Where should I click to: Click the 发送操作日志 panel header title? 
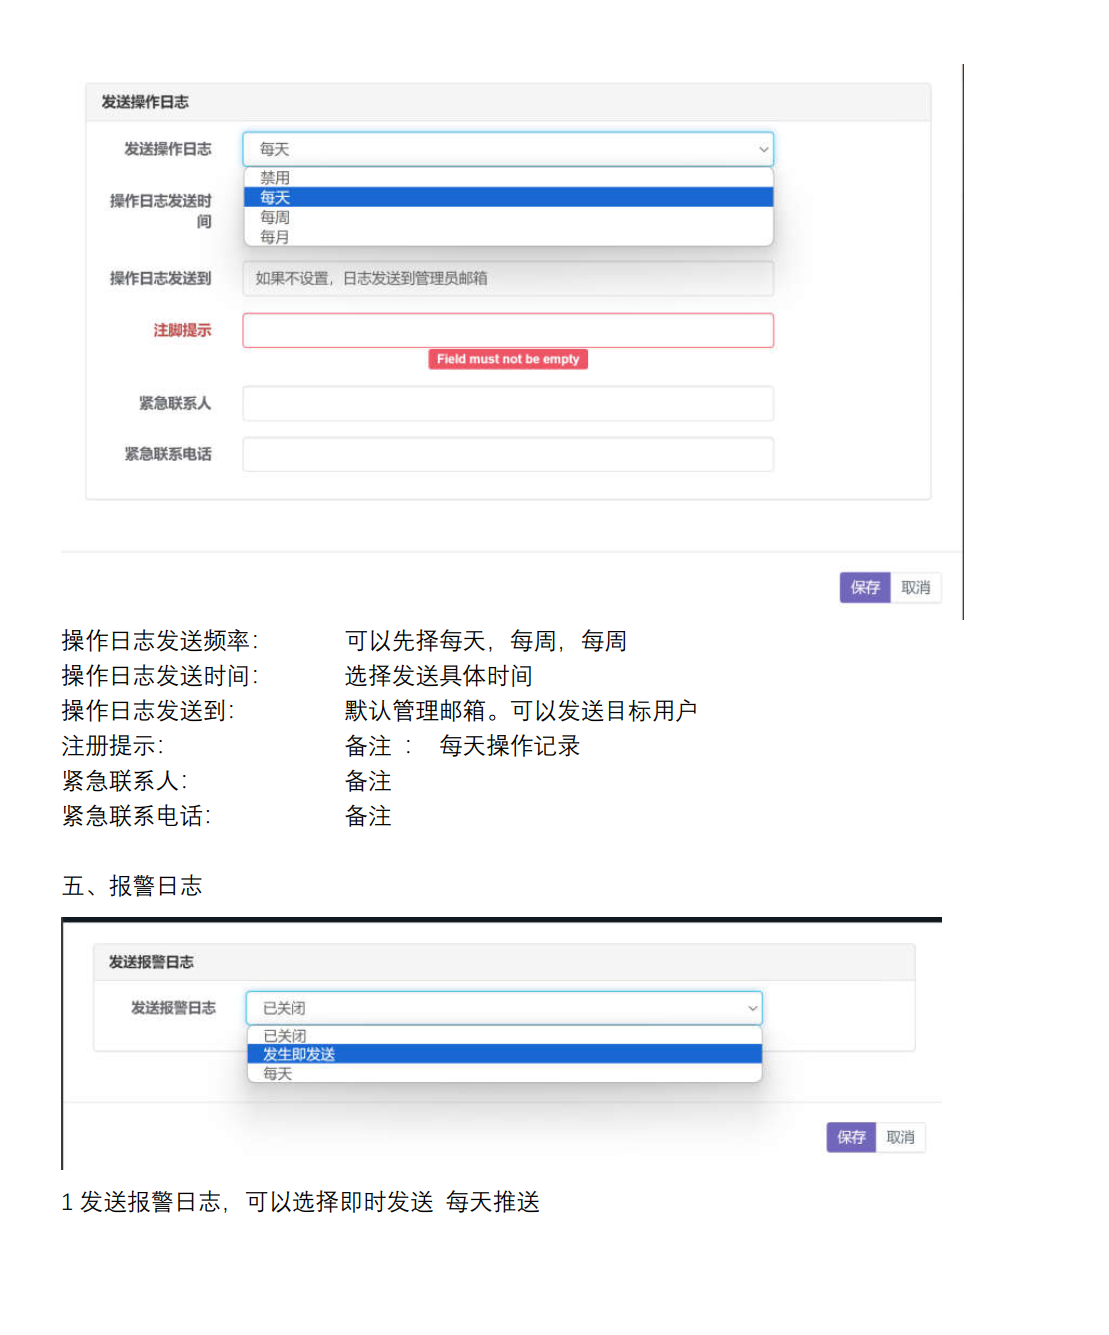145,102
